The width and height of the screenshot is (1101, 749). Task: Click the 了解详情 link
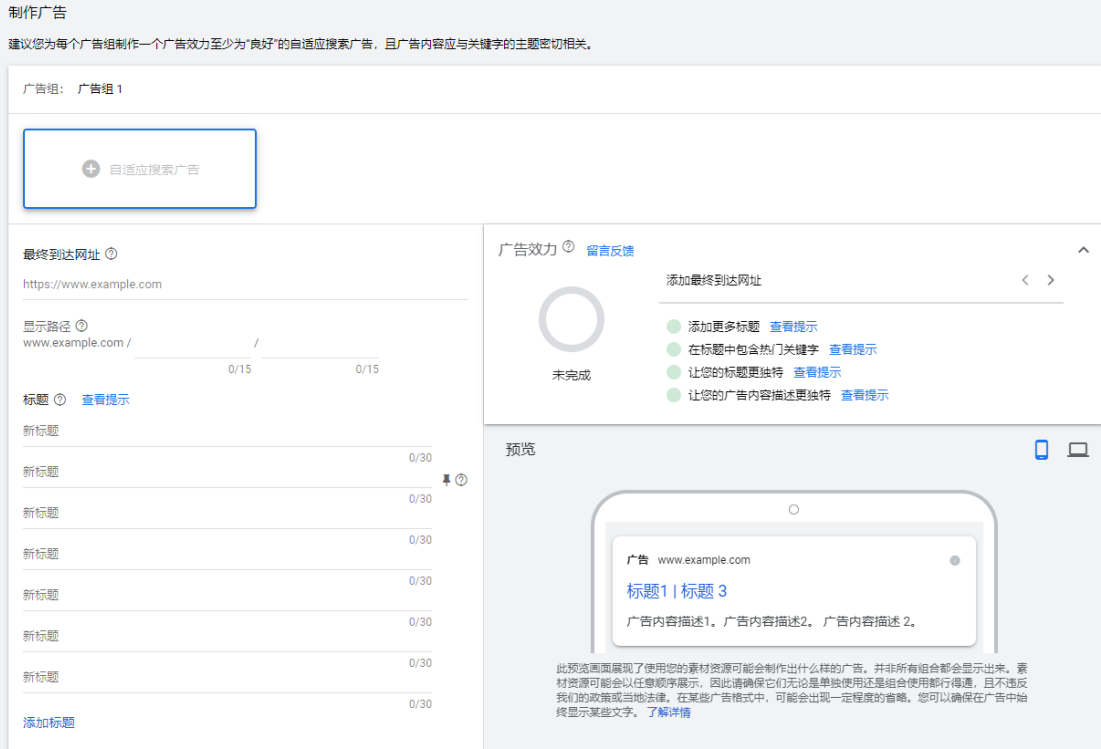pyautogui.click(x=668, y=712)
